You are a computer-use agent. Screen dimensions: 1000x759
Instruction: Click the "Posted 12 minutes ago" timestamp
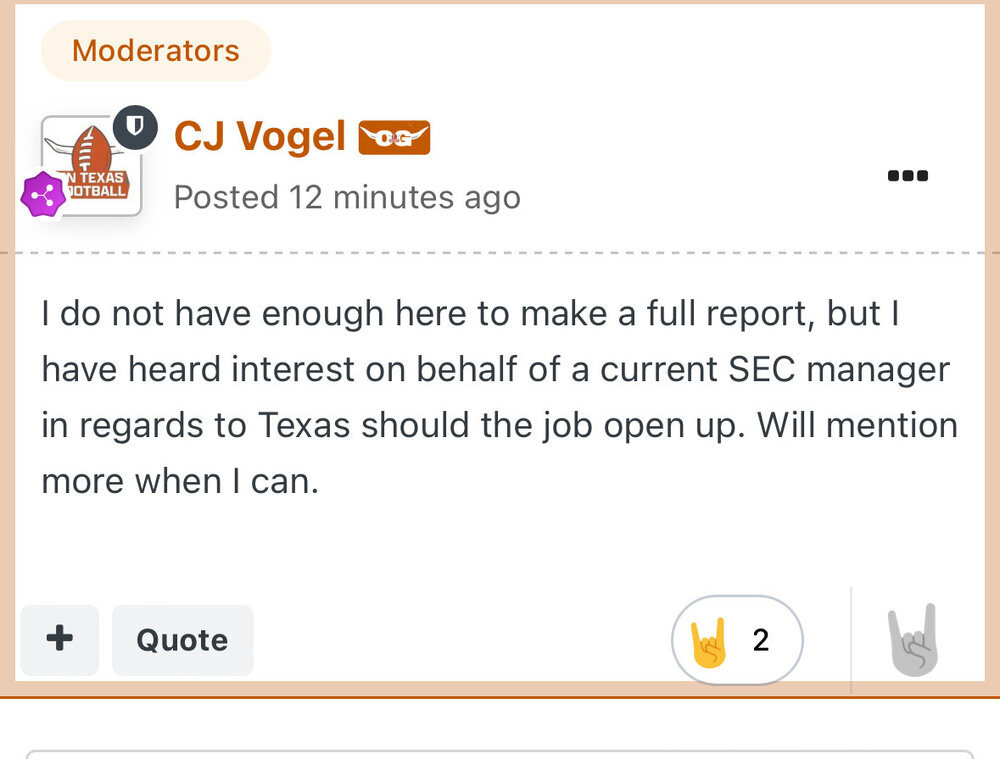[x=347, y=197]
